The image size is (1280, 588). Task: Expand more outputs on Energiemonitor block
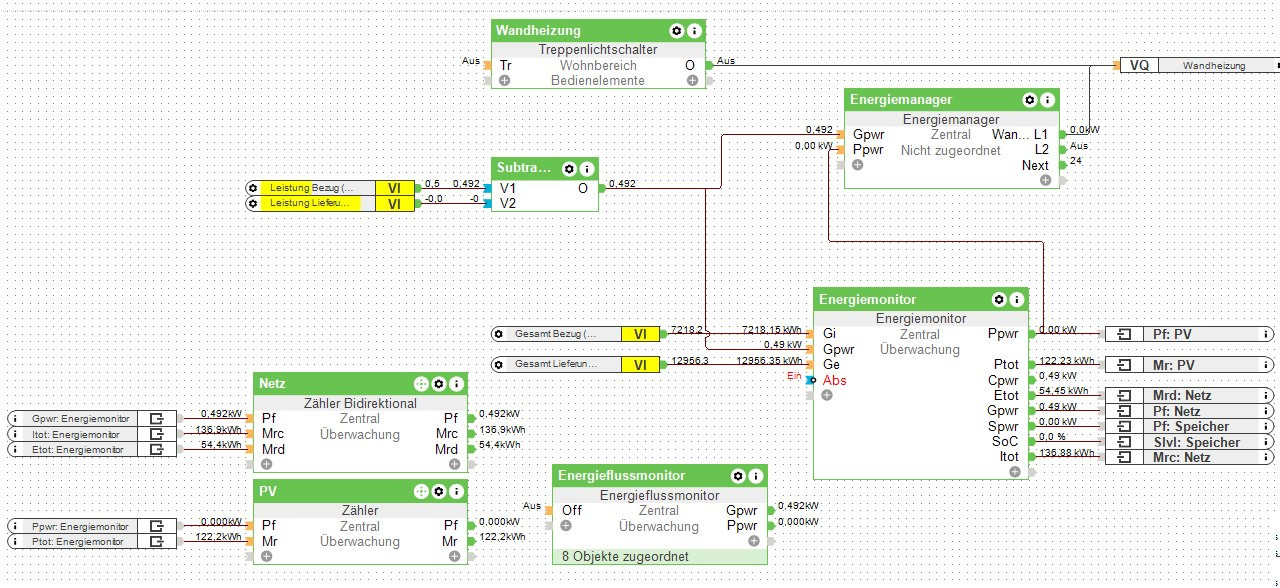coord(1013,472)
